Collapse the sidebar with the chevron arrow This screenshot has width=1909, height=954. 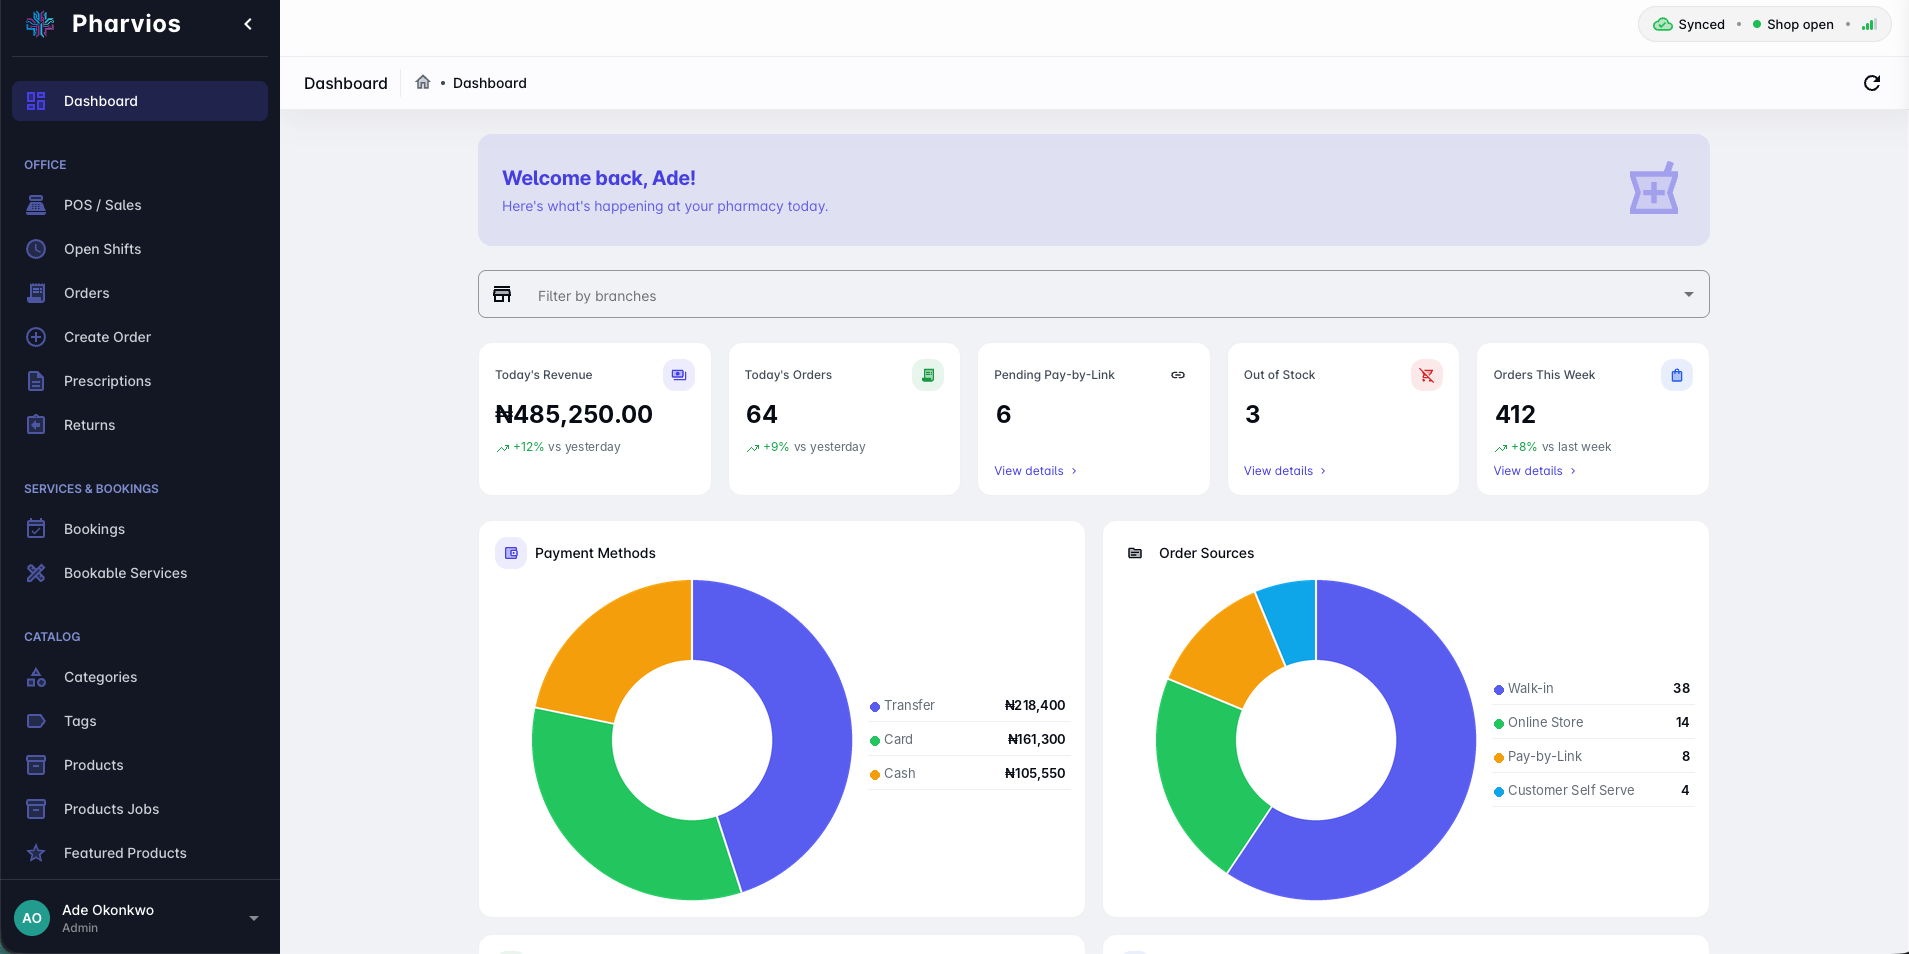[248, 24]
